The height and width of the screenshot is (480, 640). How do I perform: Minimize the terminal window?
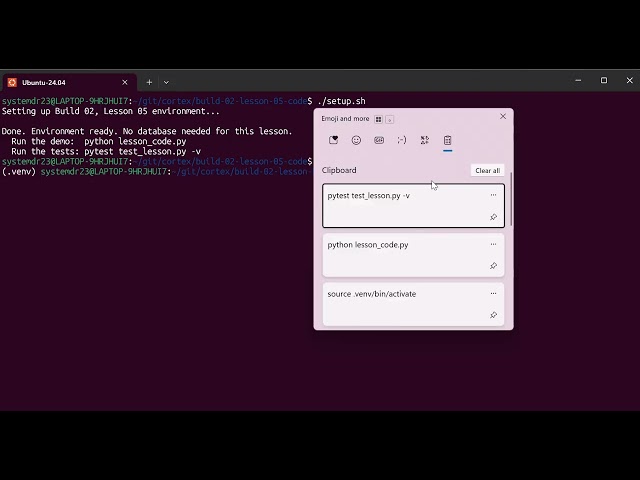[578, 80]
